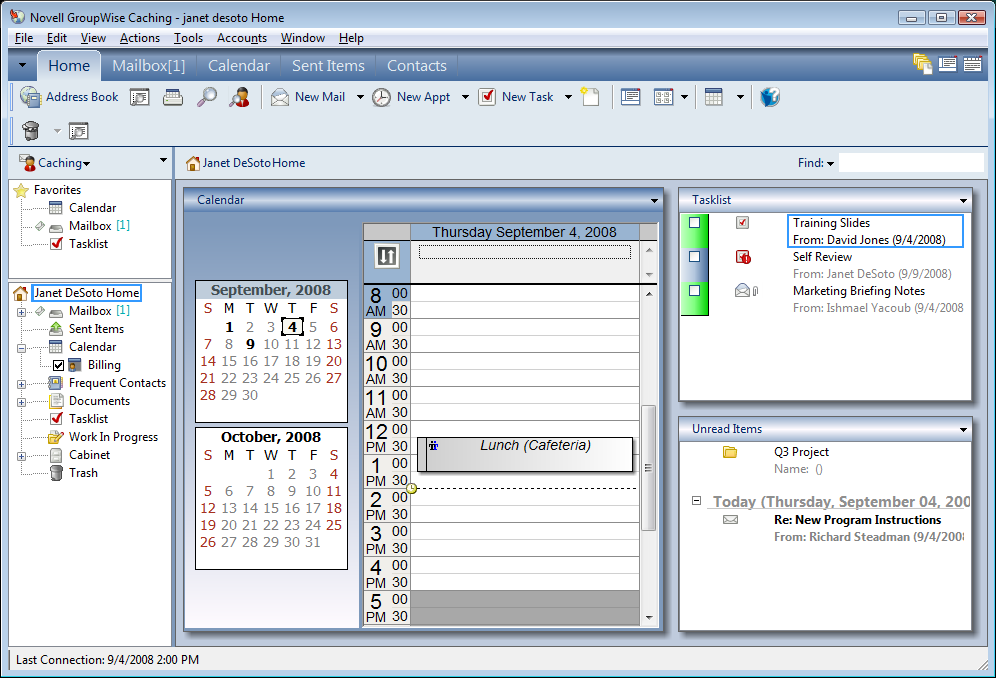Open the New Appt dropdown arrow

pos(465,97)
